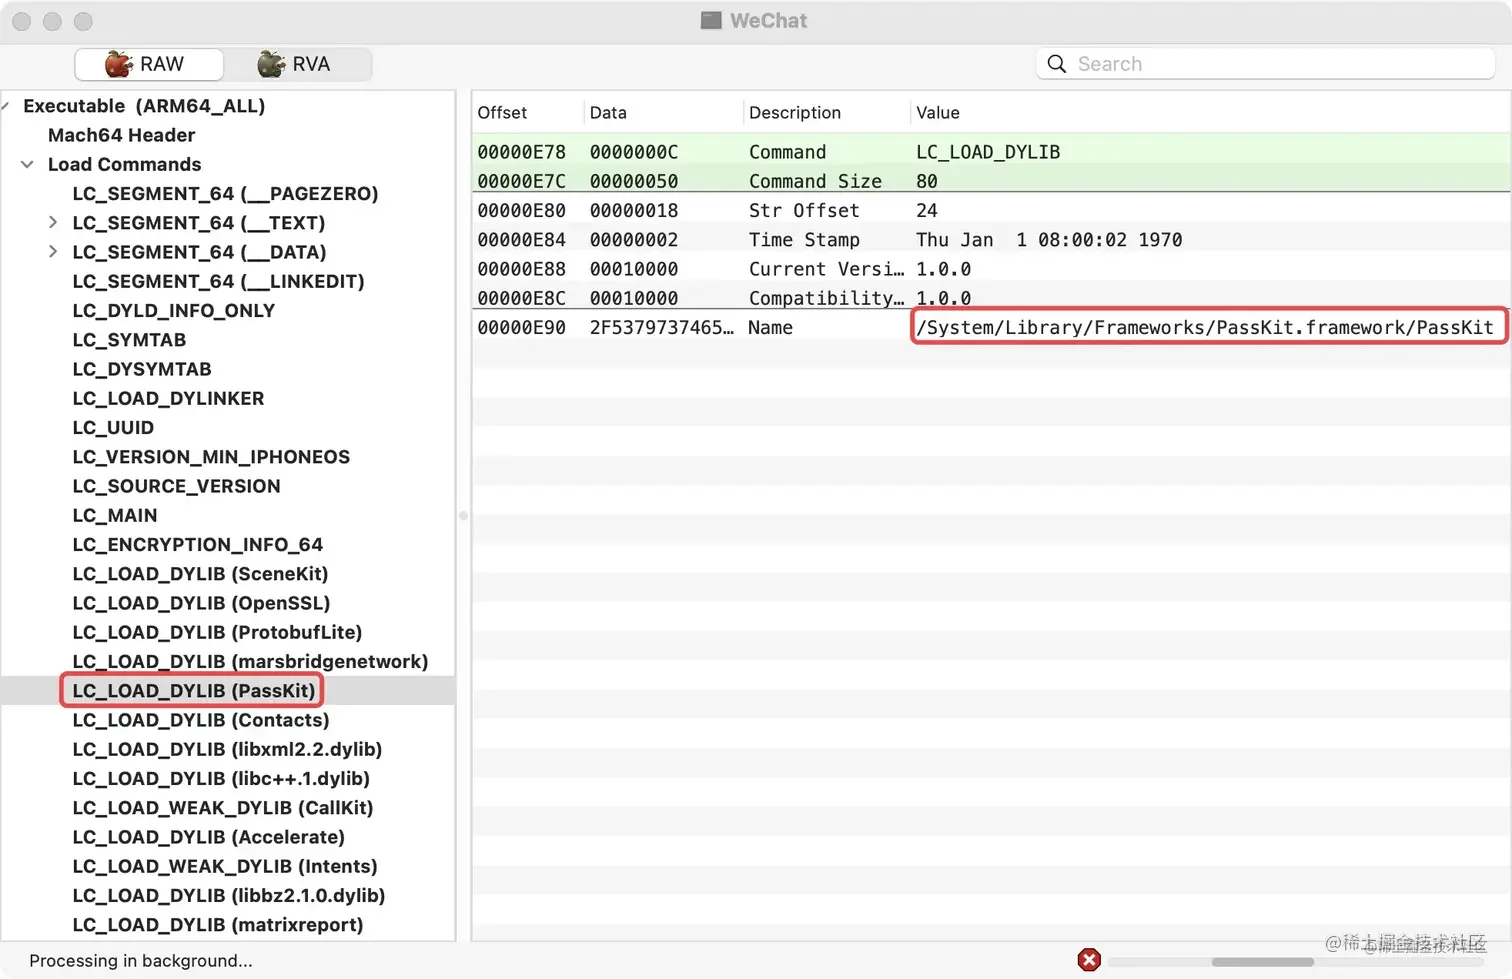
Task: Select LC_LOAD_DYLIB (Accelerate)
Action: click(x=208, y=837)
